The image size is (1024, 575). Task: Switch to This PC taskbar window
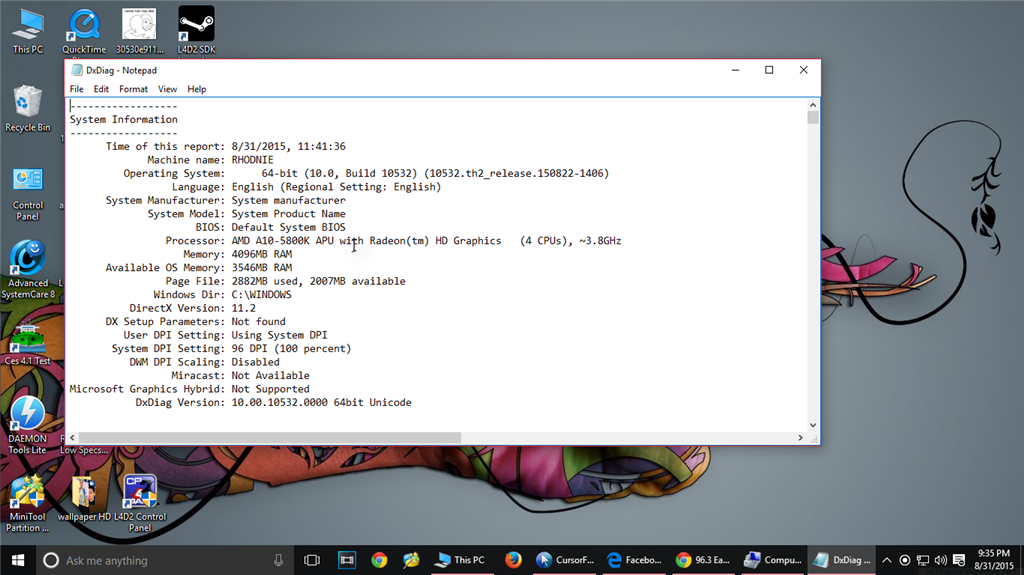tap(461, 560)
